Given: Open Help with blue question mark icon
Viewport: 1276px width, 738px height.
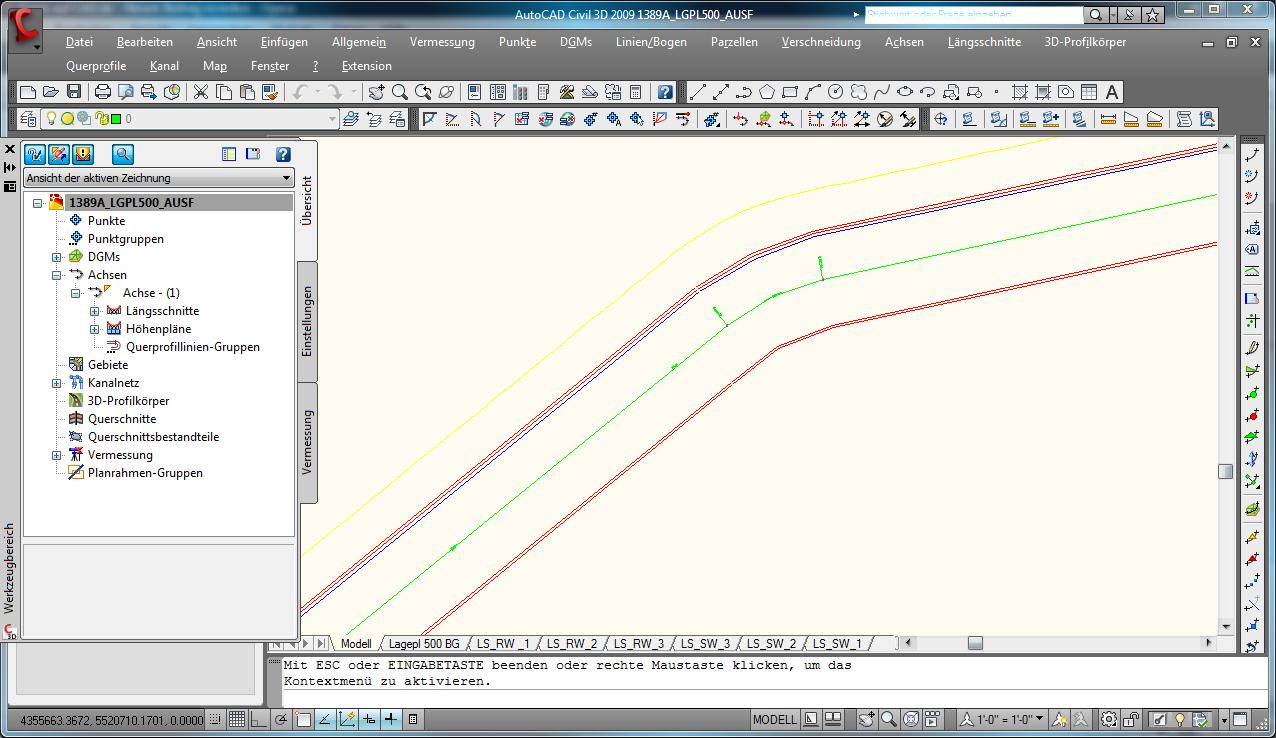Looking at the screenshot, I should pyautogui.click(x=666, y=92).
